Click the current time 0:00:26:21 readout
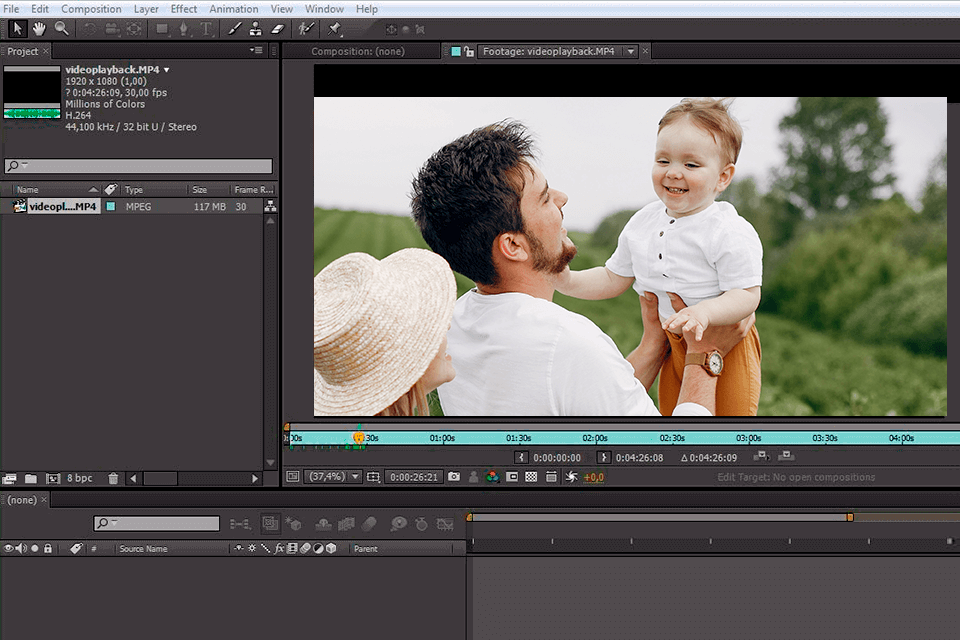The image size is (960, 640). click(x=414, y=477)
